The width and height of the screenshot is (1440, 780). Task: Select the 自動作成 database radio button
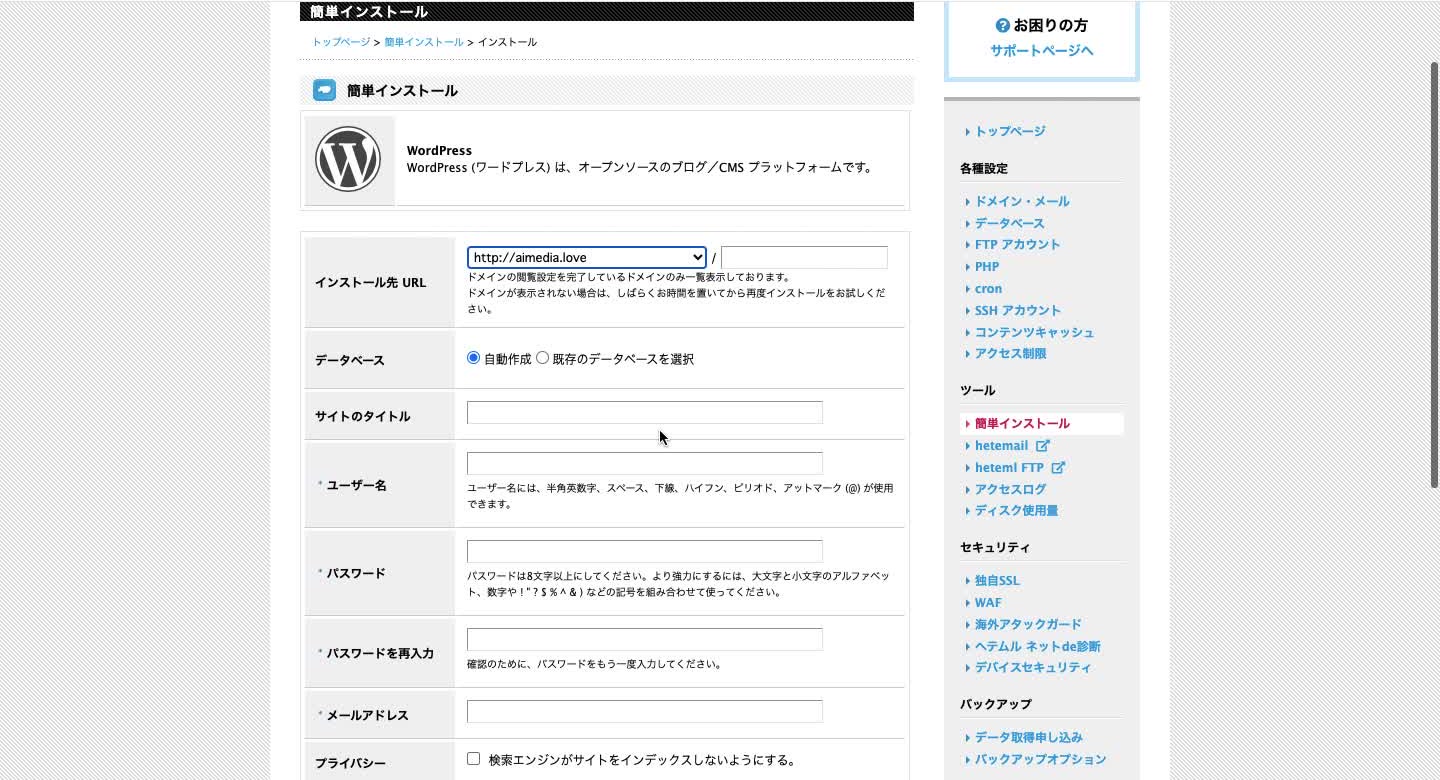pyautogui.click(x=474, y=358)
